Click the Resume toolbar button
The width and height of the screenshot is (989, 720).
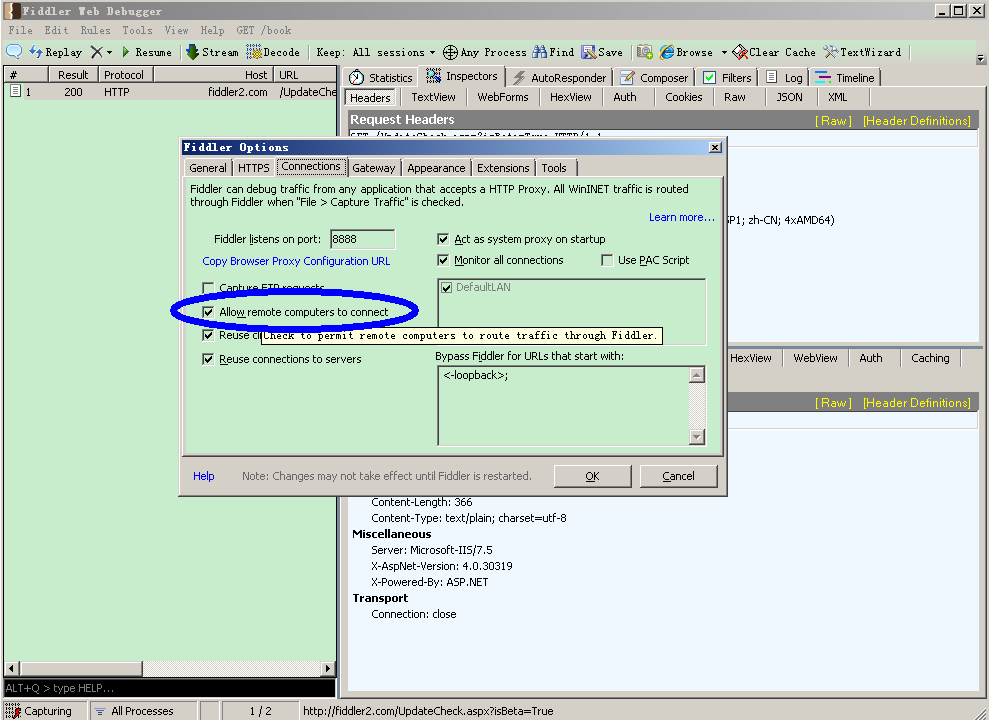147,52
